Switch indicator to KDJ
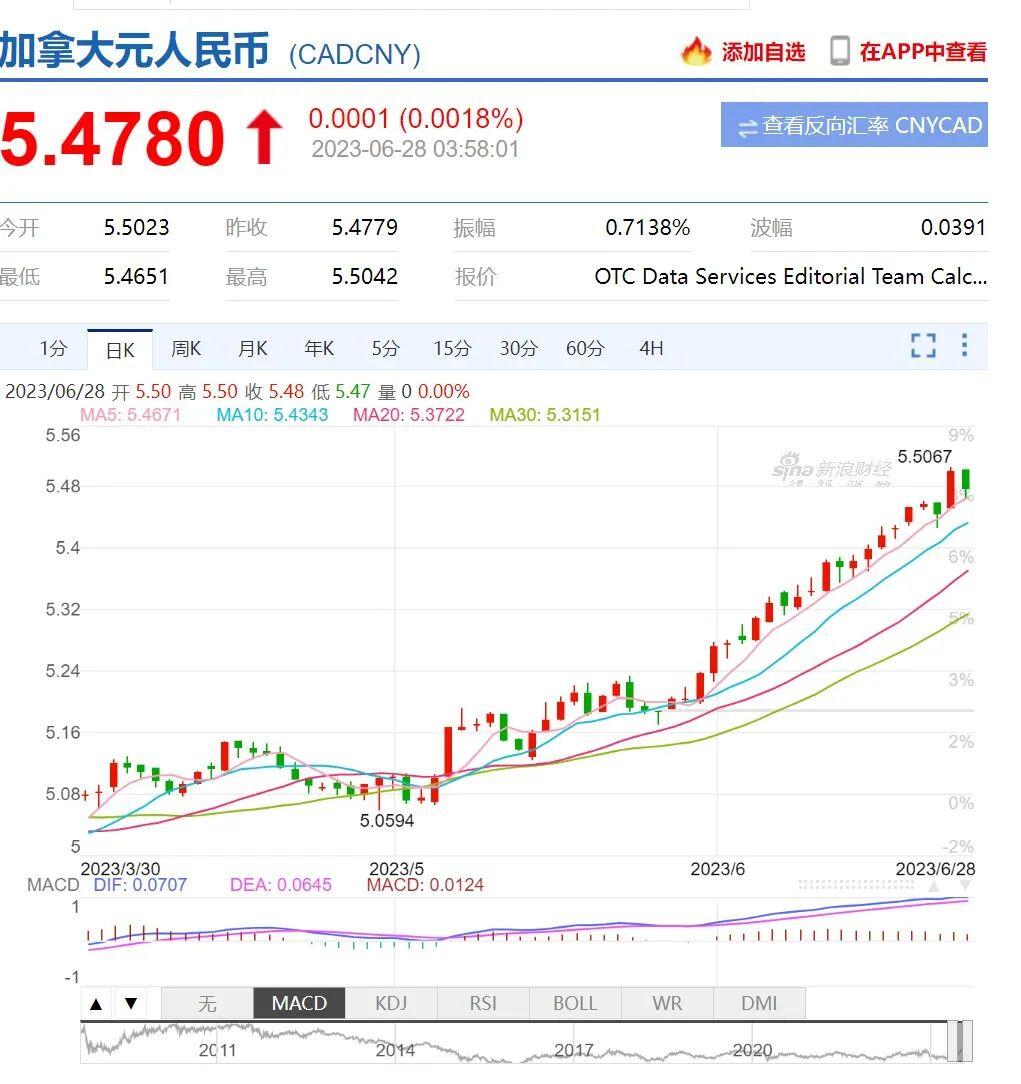Viewport: 1021px width, 1084px height. (x=391, y=1004)
